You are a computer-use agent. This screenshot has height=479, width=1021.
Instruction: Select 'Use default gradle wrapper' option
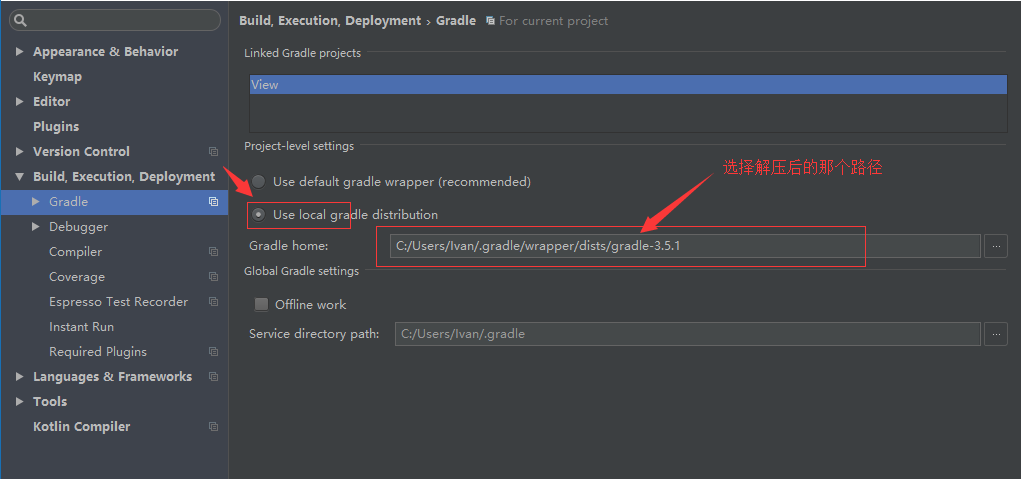(x=259, y=182)
